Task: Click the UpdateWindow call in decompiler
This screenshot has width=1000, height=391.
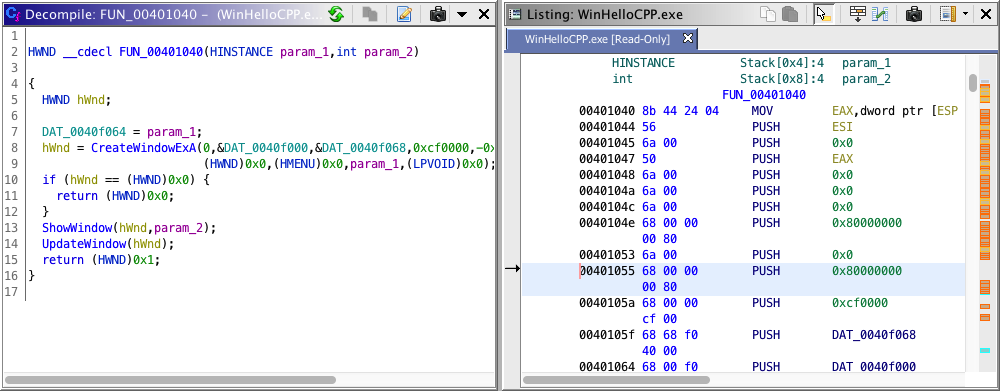Action: pyautogui.click(x=84, y=244)
